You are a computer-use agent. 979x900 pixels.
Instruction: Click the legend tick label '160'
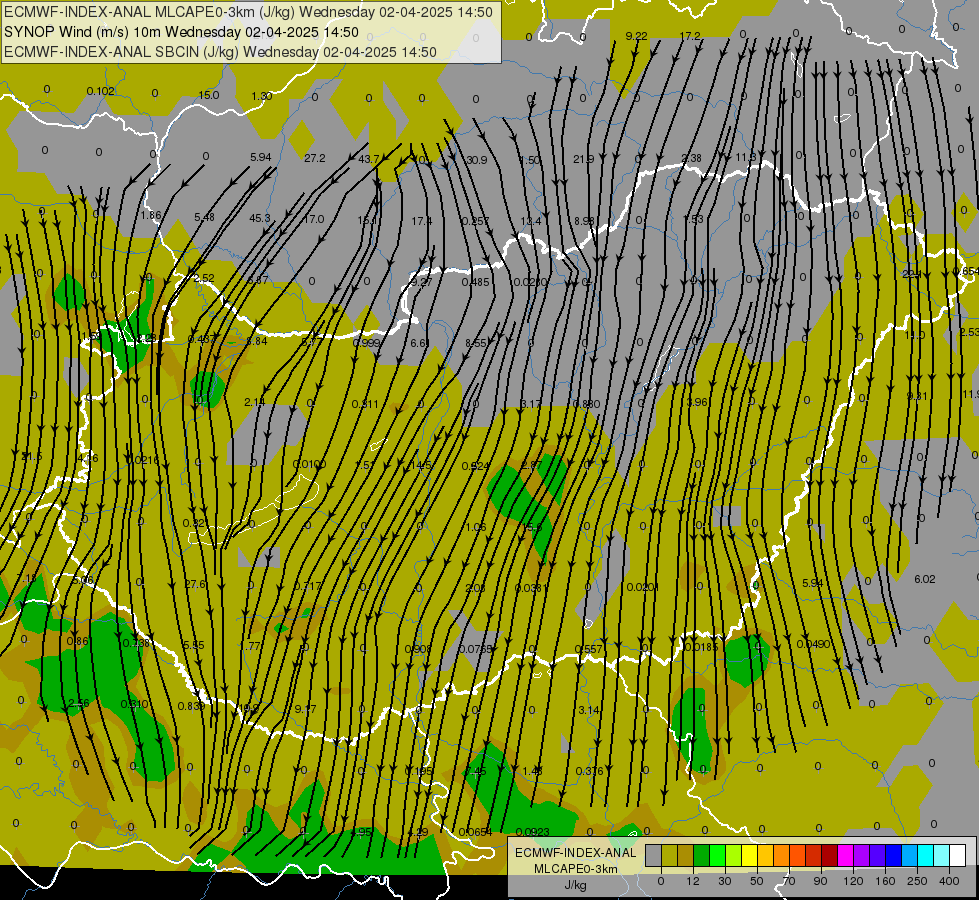pos(885,881)
